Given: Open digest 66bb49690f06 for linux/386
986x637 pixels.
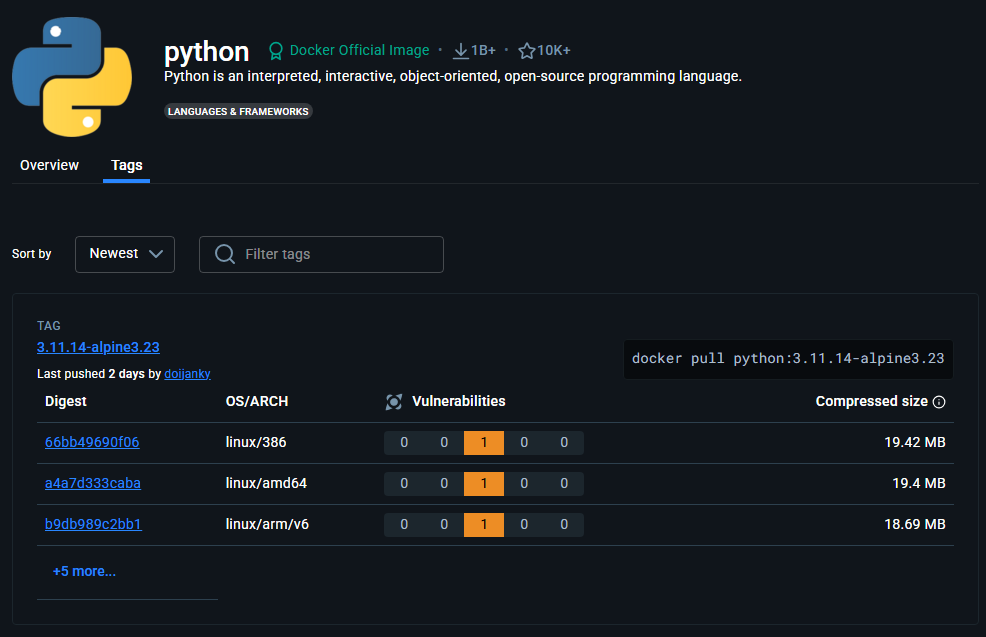Looking at the screenshot, I should pyautogui.click(x=92, y=442).
